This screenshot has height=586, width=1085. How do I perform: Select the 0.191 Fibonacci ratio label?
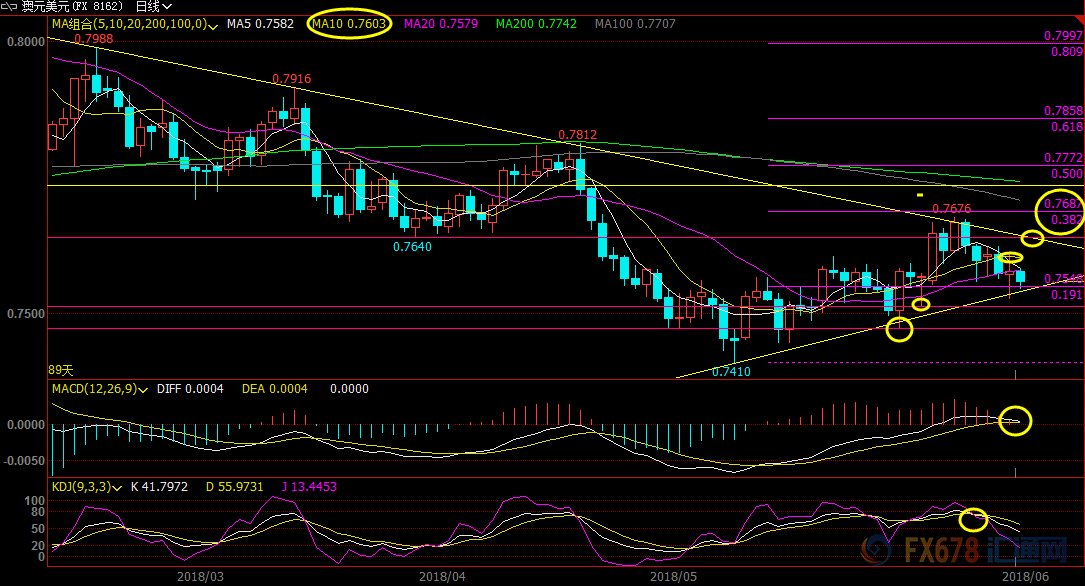click(x=1067, y=295)
